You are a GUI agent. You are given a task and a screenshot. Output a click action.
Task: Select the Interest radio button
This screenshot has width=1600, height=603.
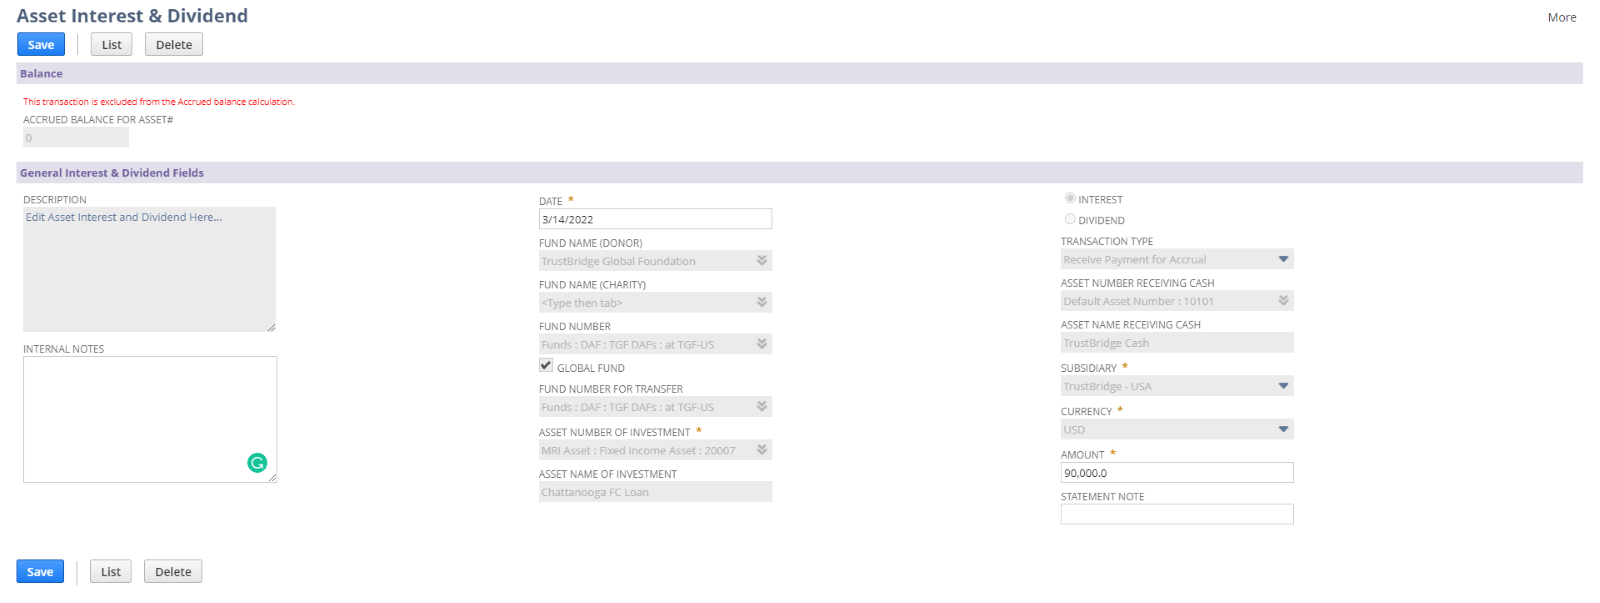coord(1070,199)
